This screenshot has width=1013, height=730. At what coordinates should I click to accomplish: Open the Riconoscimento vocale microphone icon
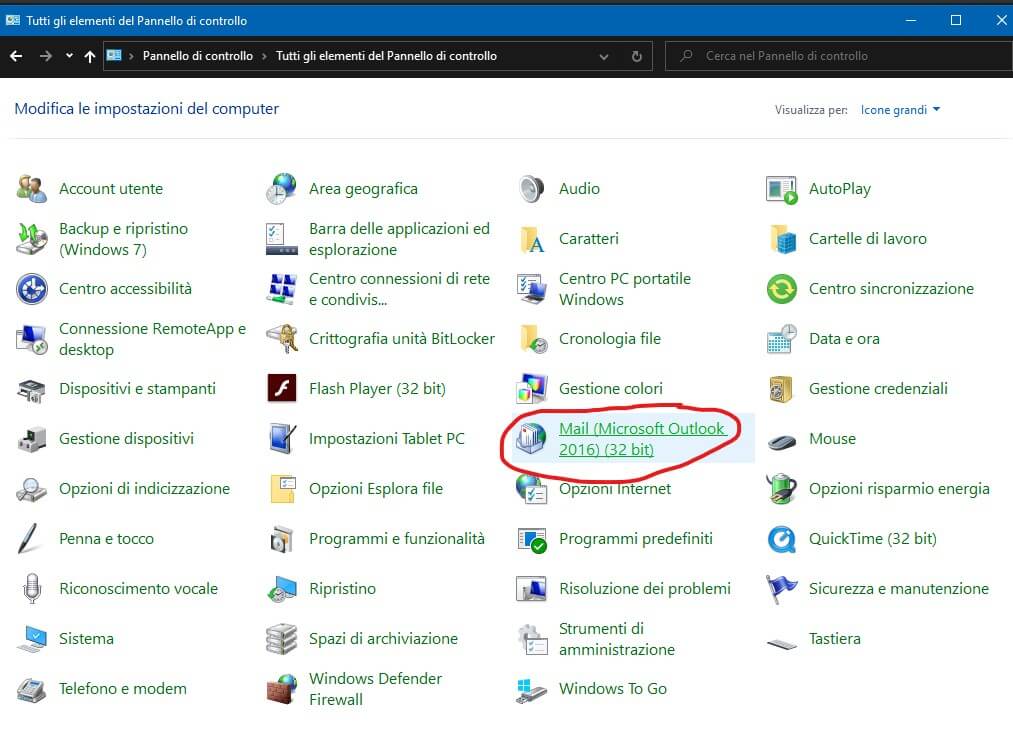32,589
